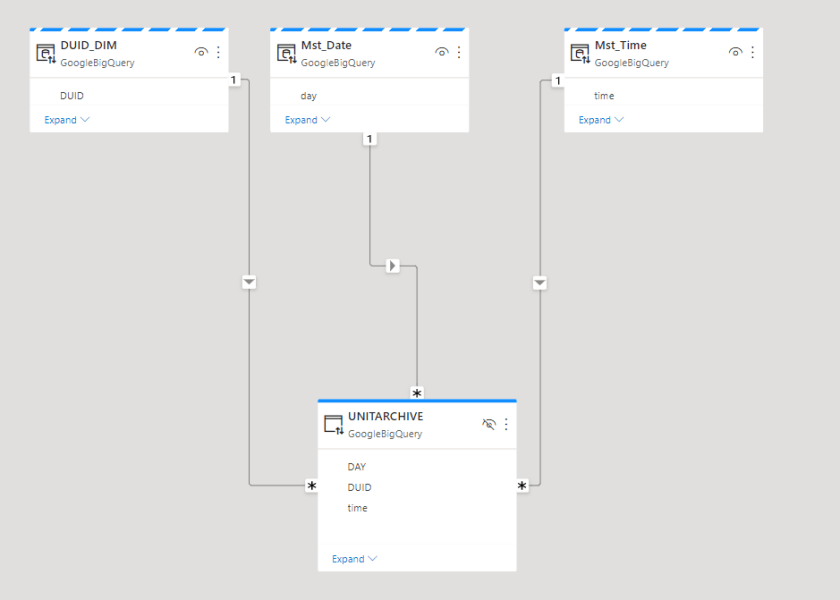Screen dimensions: 840x600
Task: Toggle visibility of the Mst_Date table
Action: pos(441,51)
